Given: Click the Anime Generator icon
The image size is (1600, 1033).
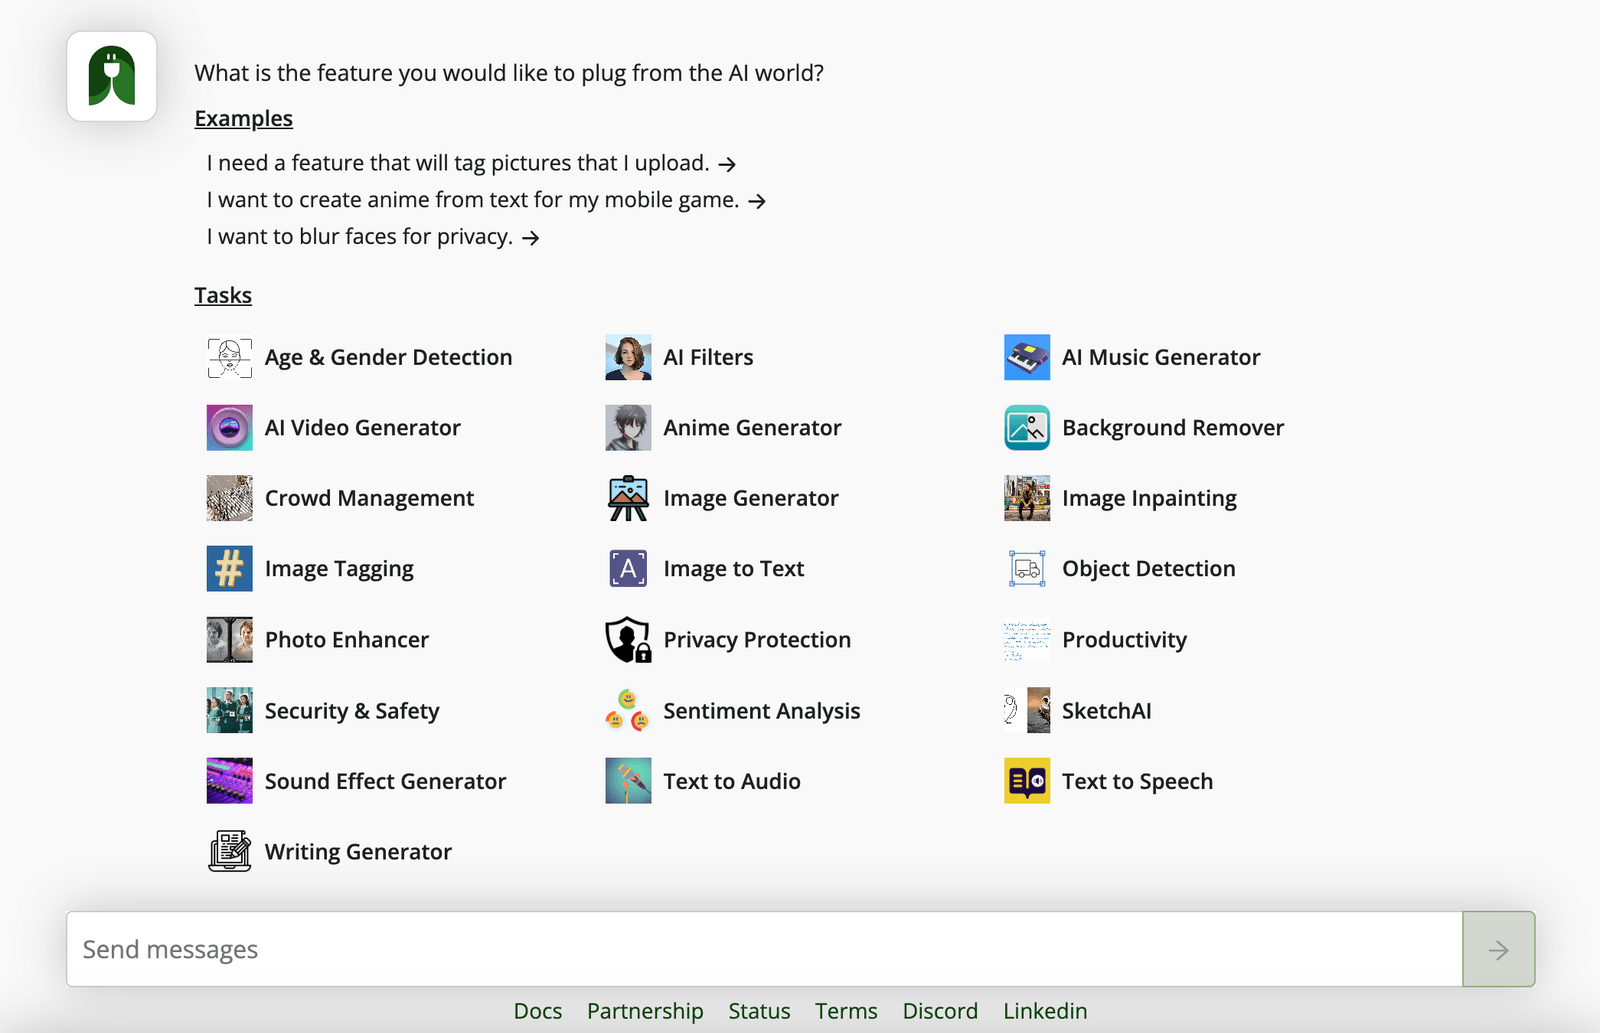Looking at the screenshot, I should (627, 428).
